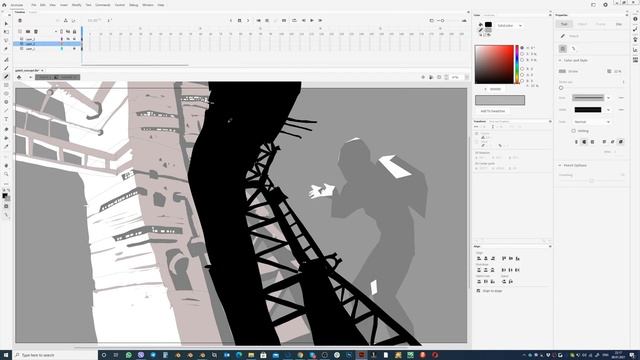Select the Selection arrow tool
Screen dimensions: 640x360
6,24
